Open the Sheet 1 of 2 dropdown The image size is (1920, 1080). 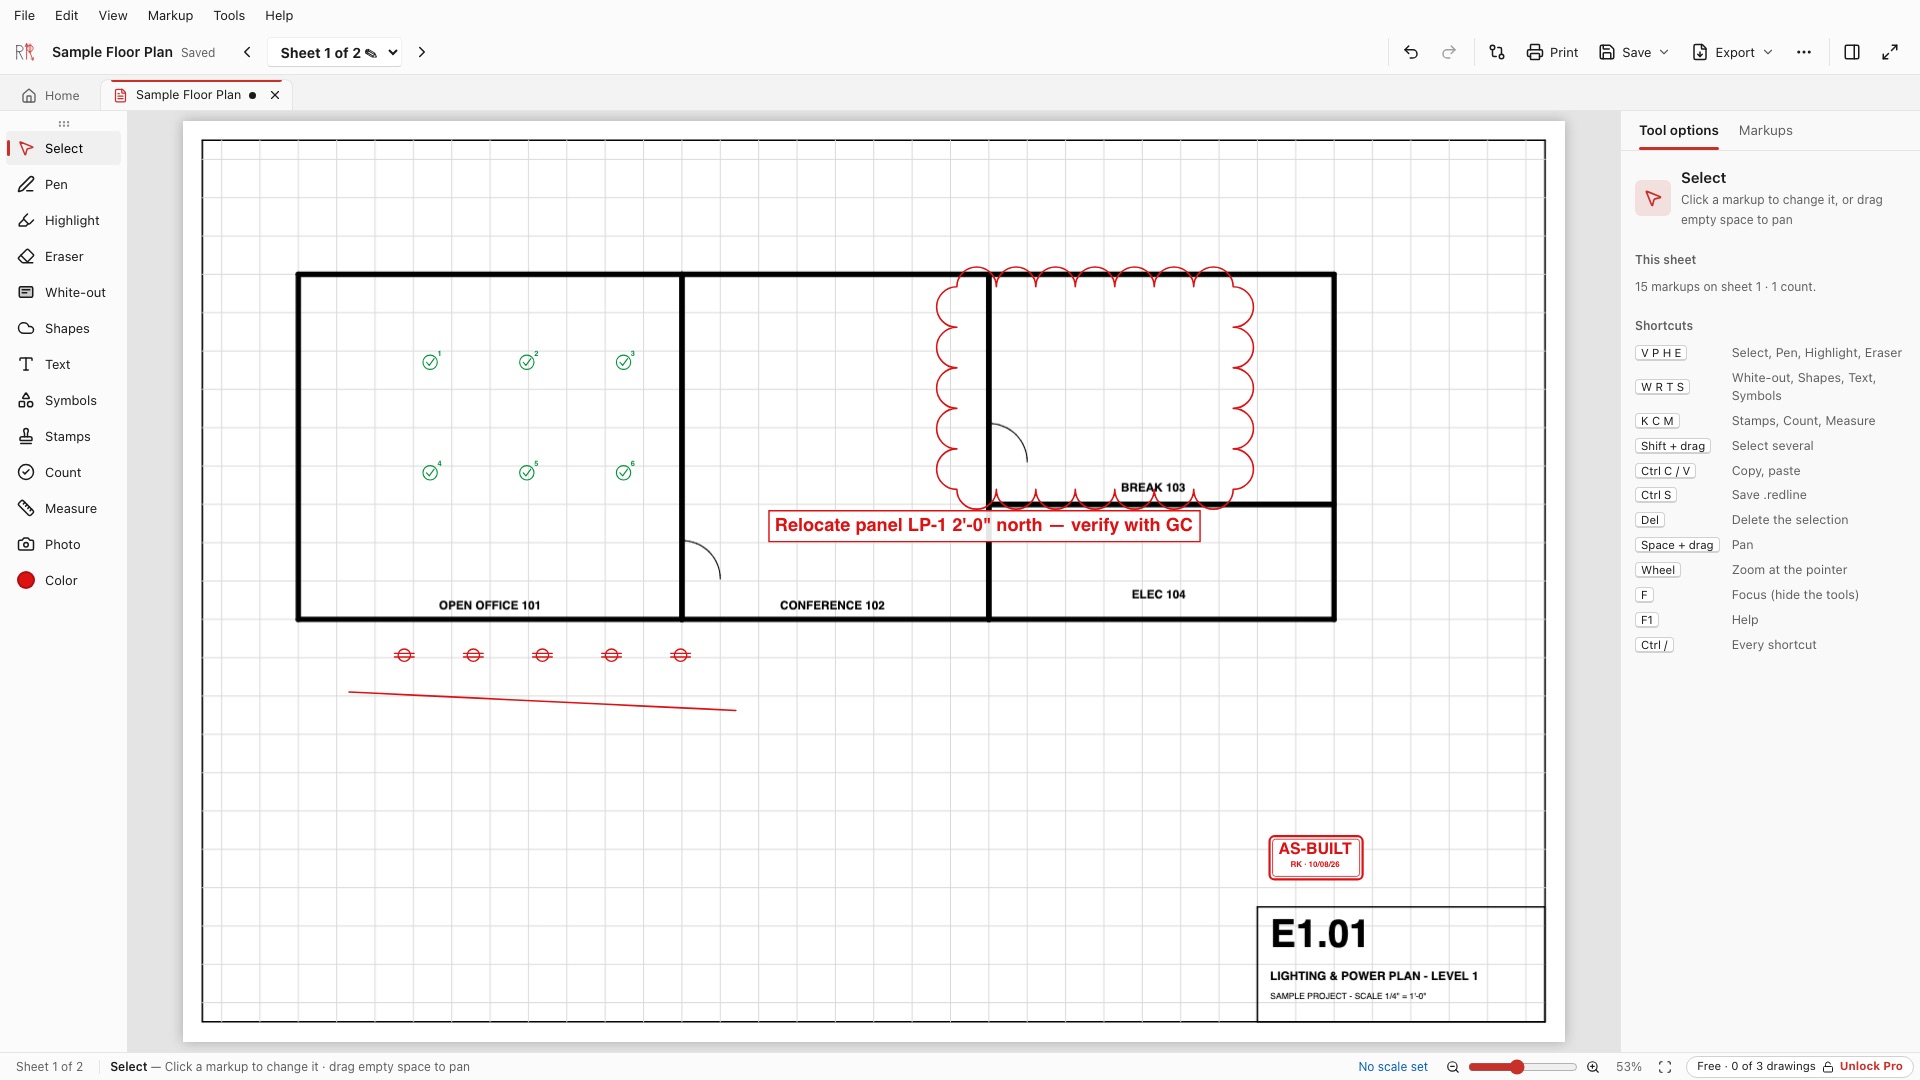tap(335, 52)
